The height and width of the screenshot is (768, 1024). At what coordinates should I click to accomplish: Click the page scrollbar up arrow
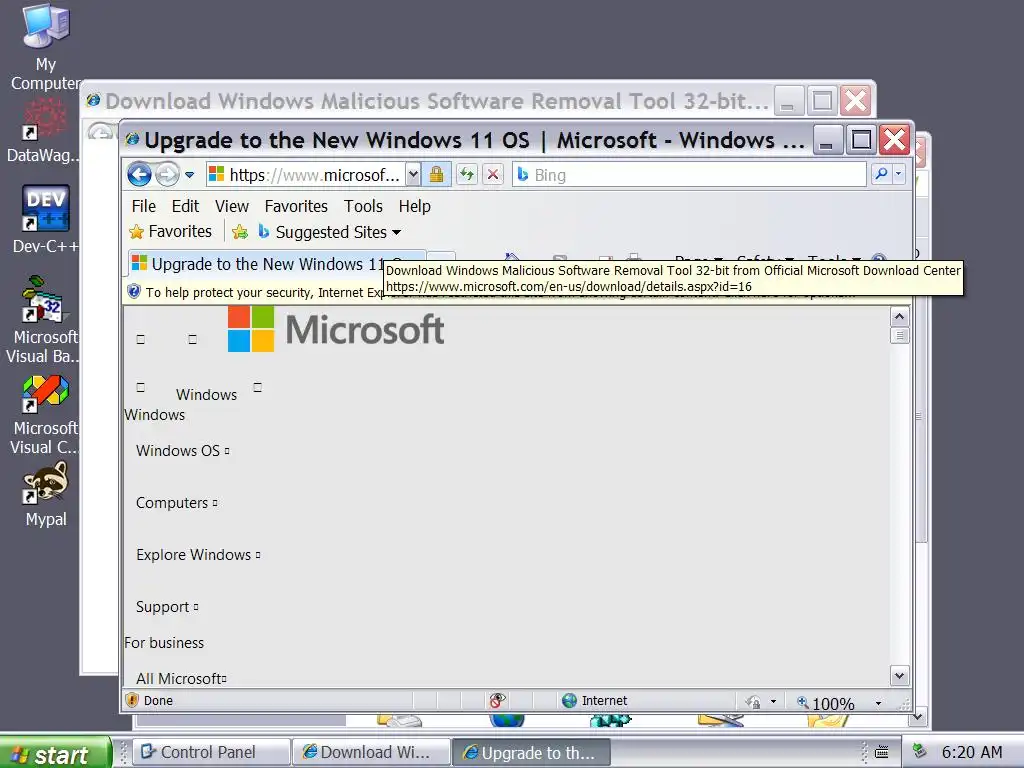coord(899,317)
